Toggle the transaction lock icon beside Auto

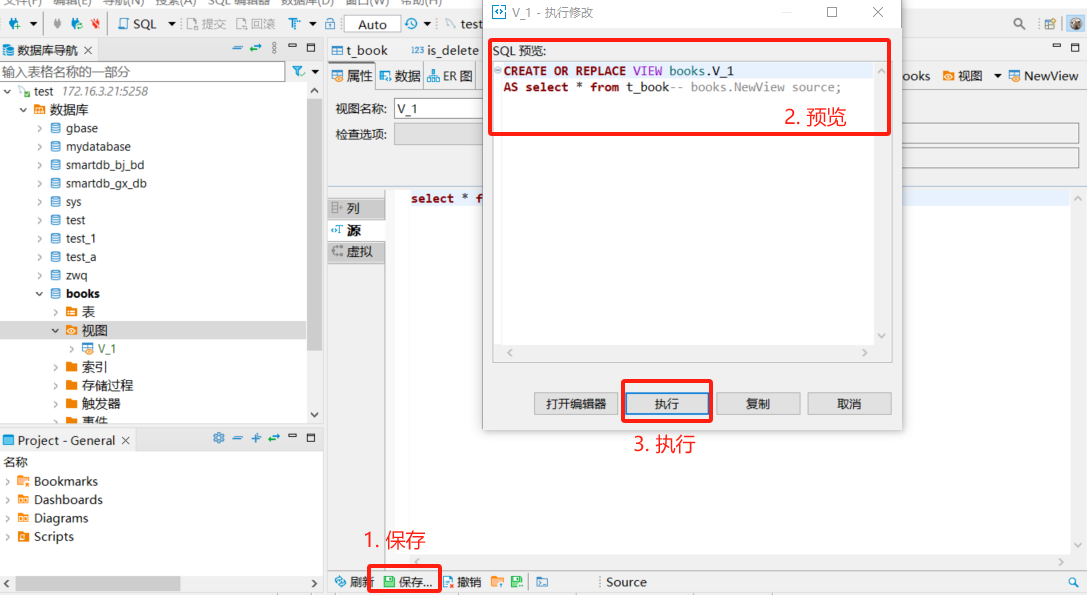click(x=329, y=24)
